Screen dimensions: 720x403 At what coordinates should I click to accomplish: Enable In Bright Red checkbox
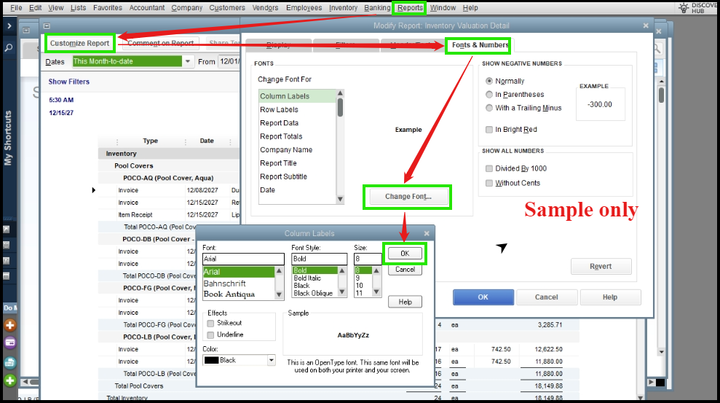coord(489,129)
